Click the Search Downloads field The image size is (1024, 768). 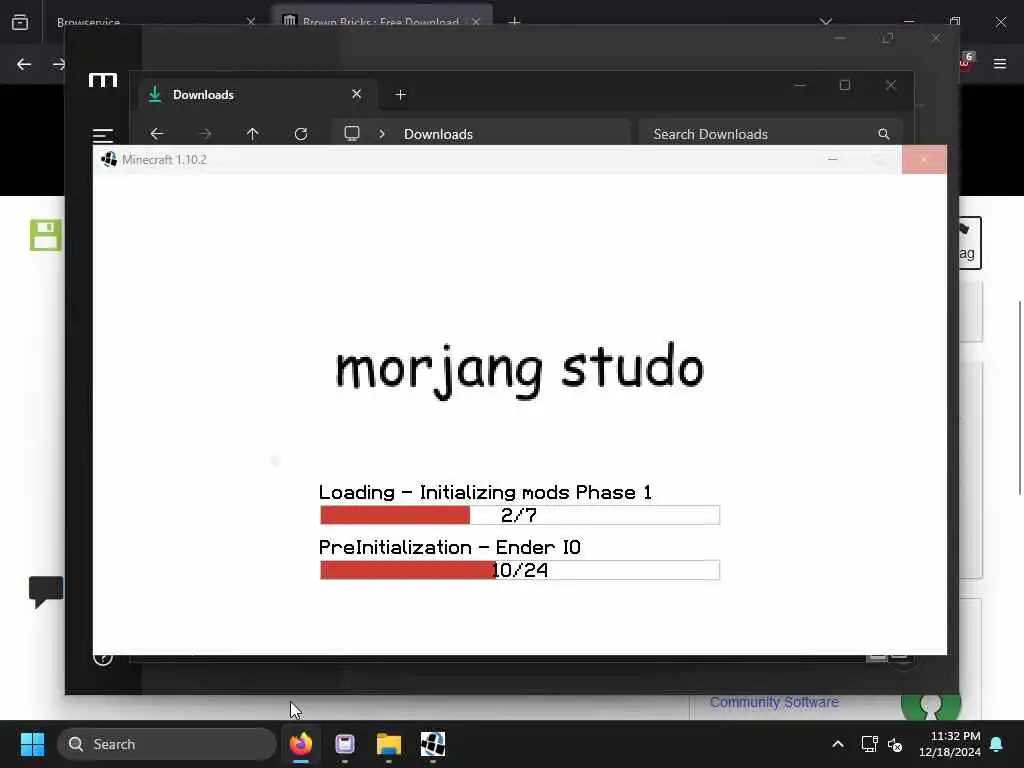click(x=771, y=134)
